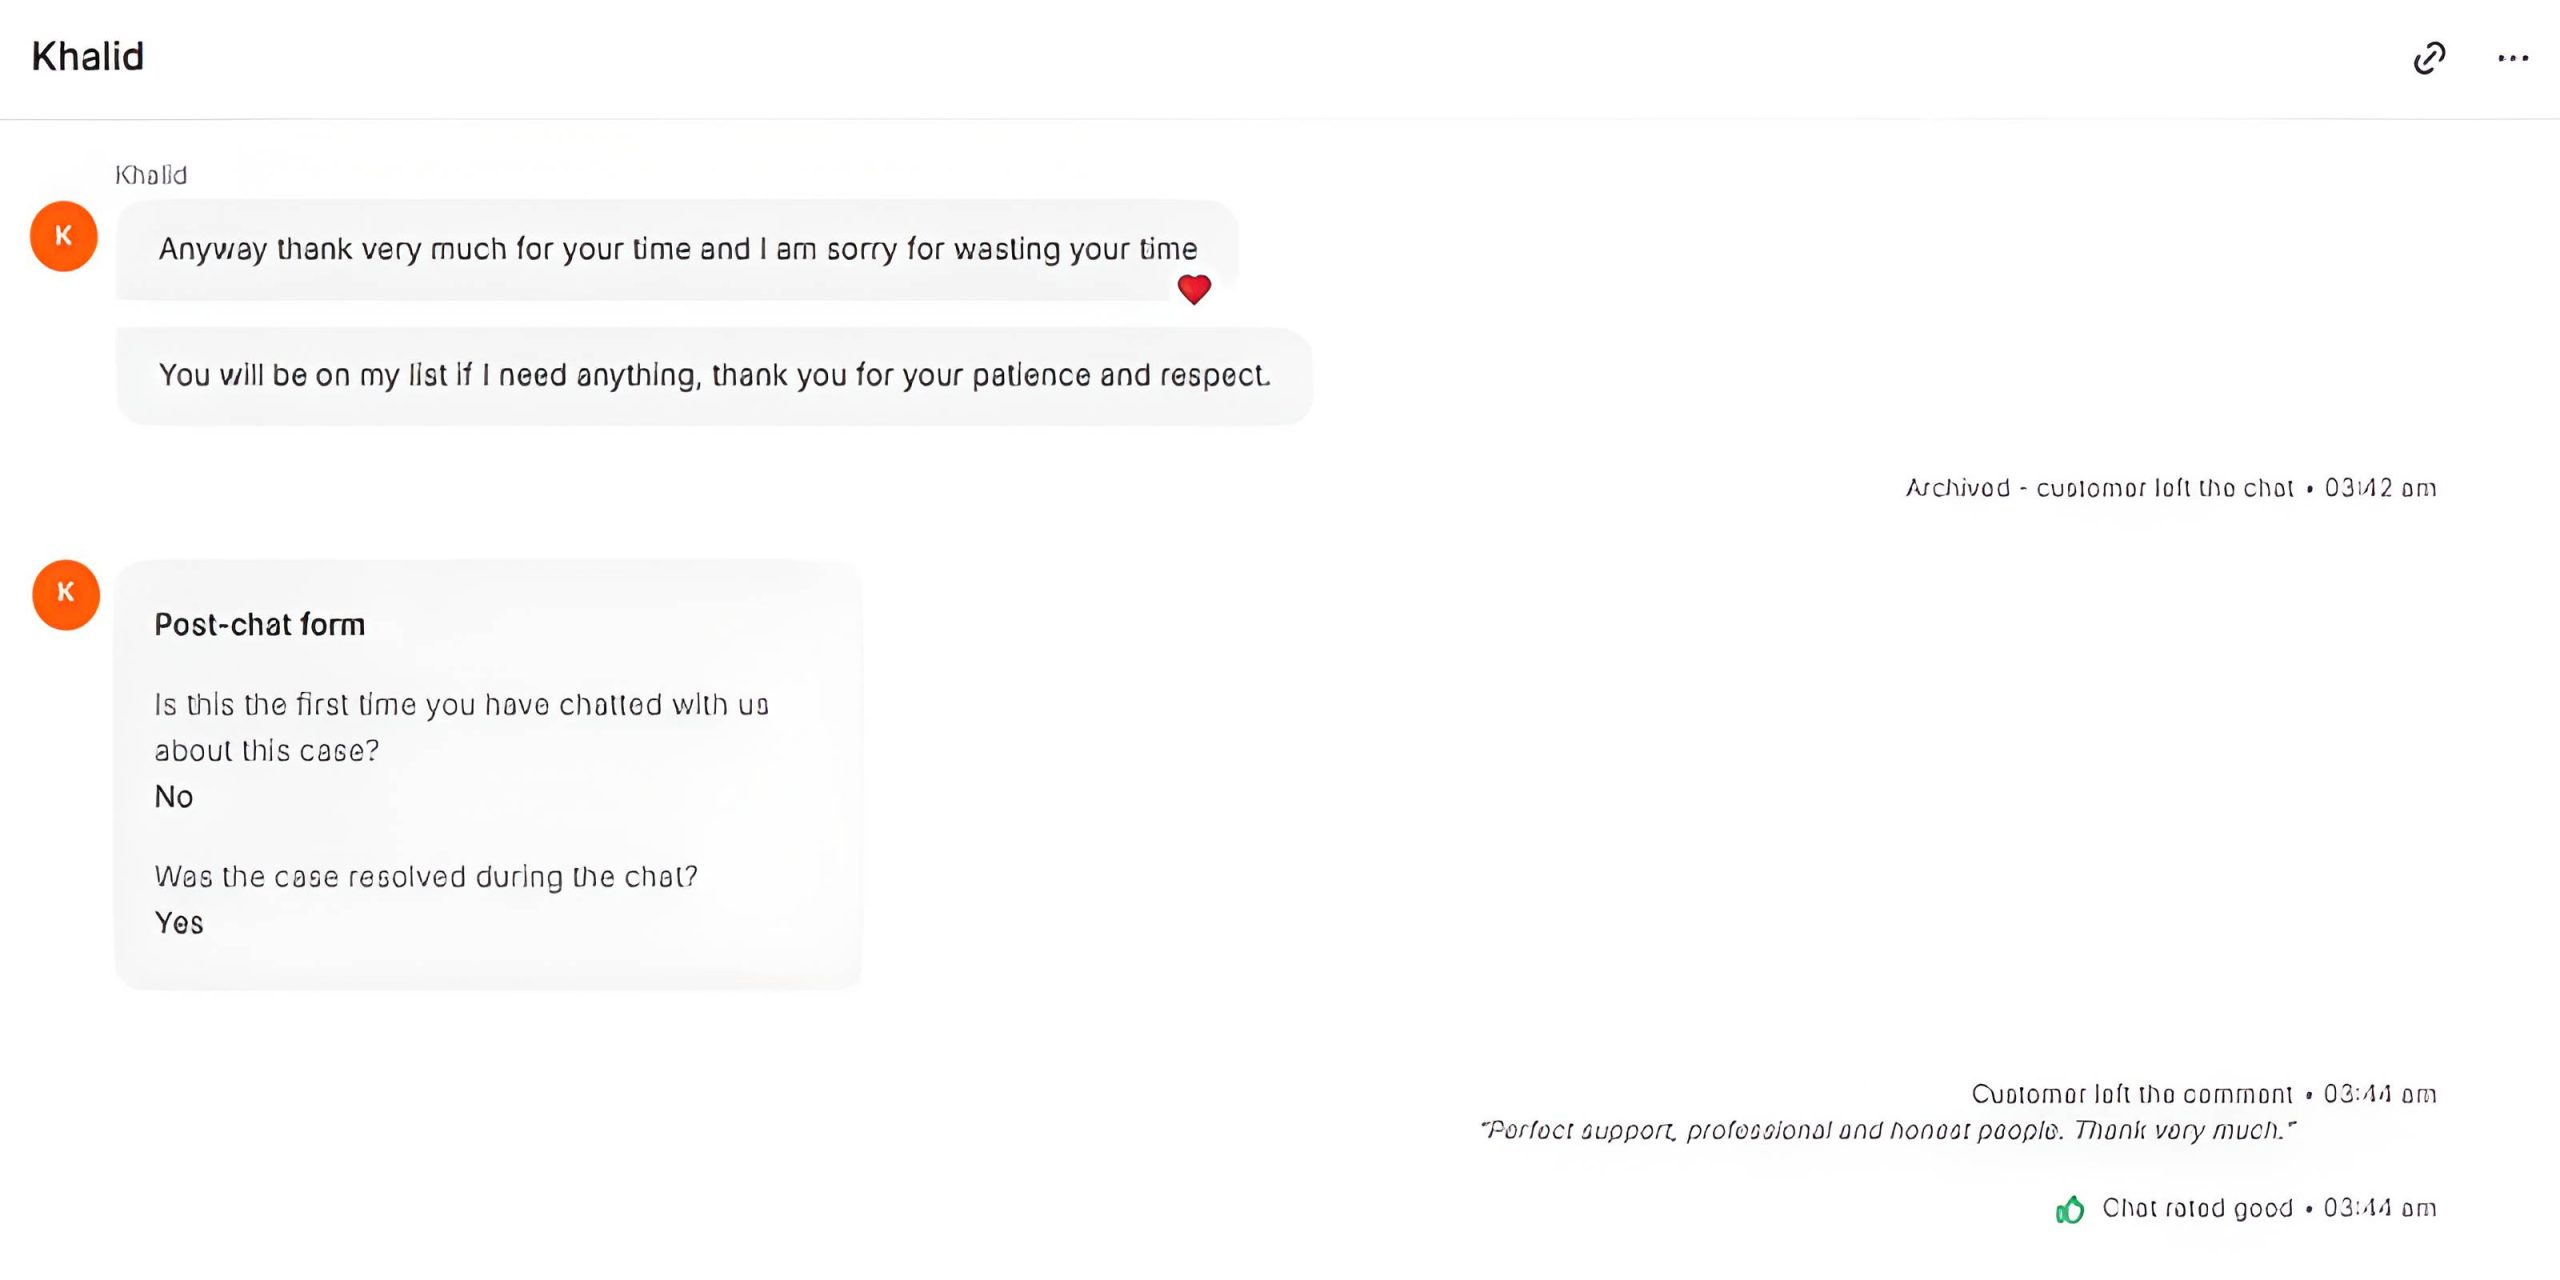Viewport: 2560px width, 1280px height.
Task: Click the green thumbs-up rating icon
Action: point(2070,1210)
